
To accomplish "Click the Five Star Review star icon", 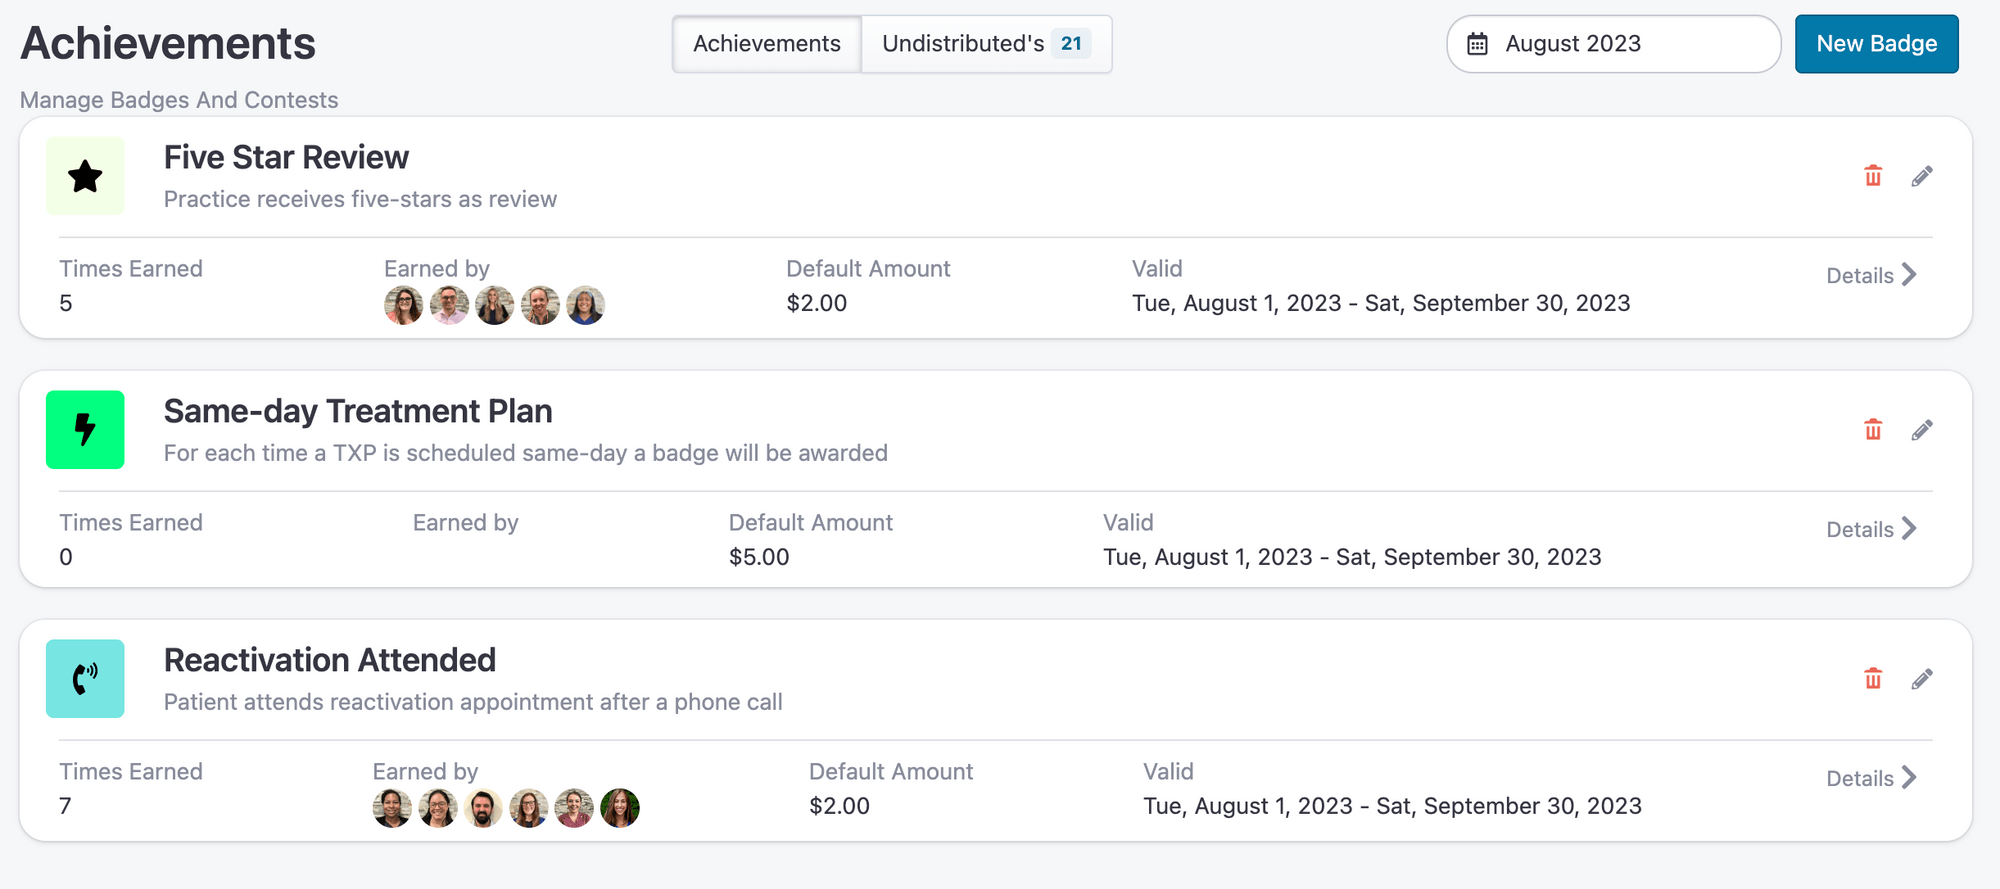I will (x=85, y=177).
